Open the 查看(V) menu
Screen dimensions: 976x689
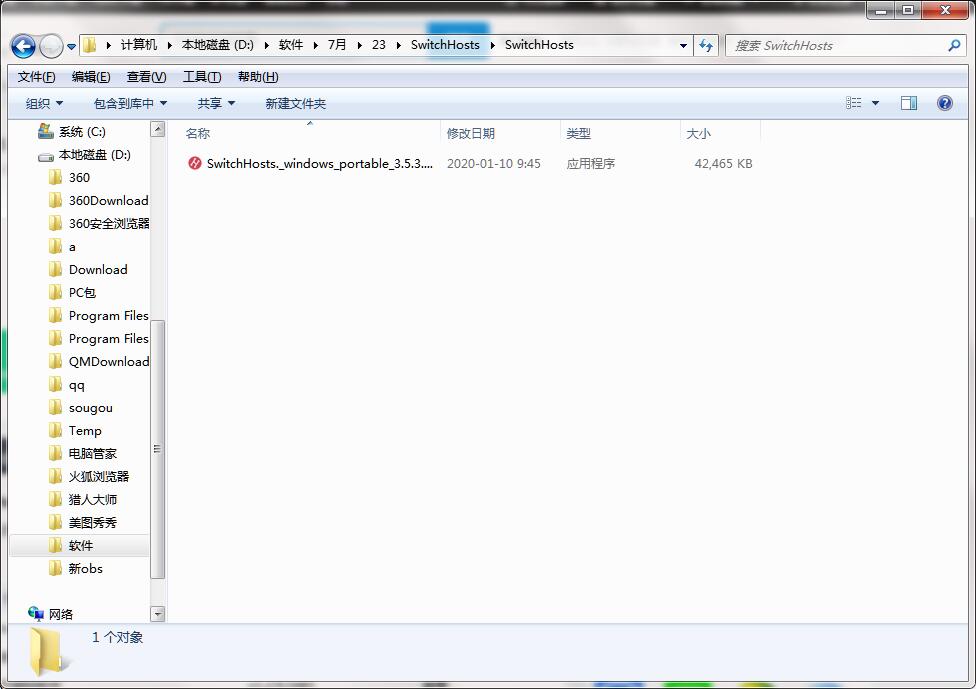point(146,77)
